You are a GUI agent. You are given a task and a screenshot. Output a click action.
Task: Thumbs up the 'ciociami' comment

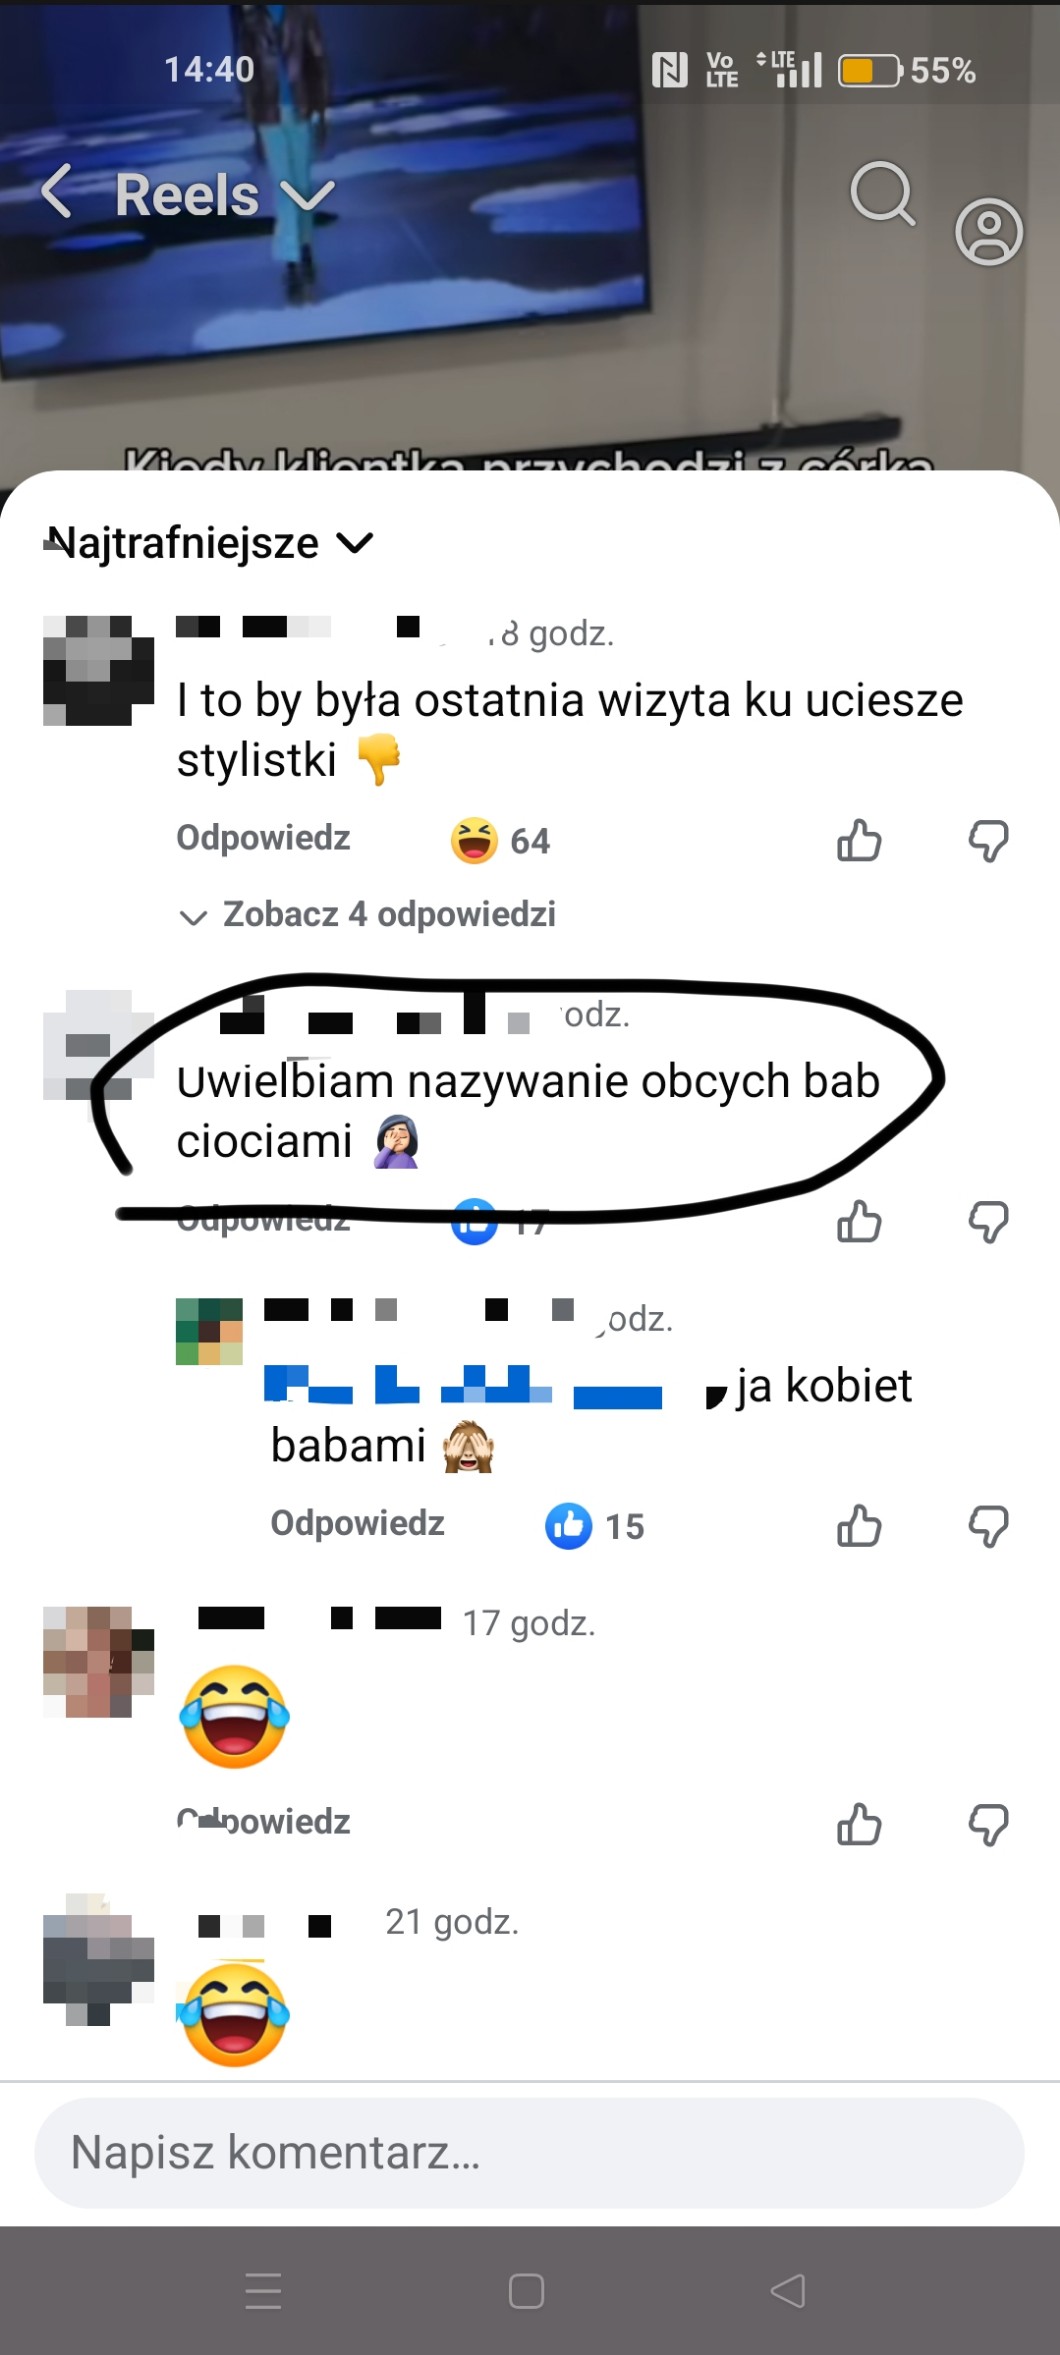pos(859,1221)
